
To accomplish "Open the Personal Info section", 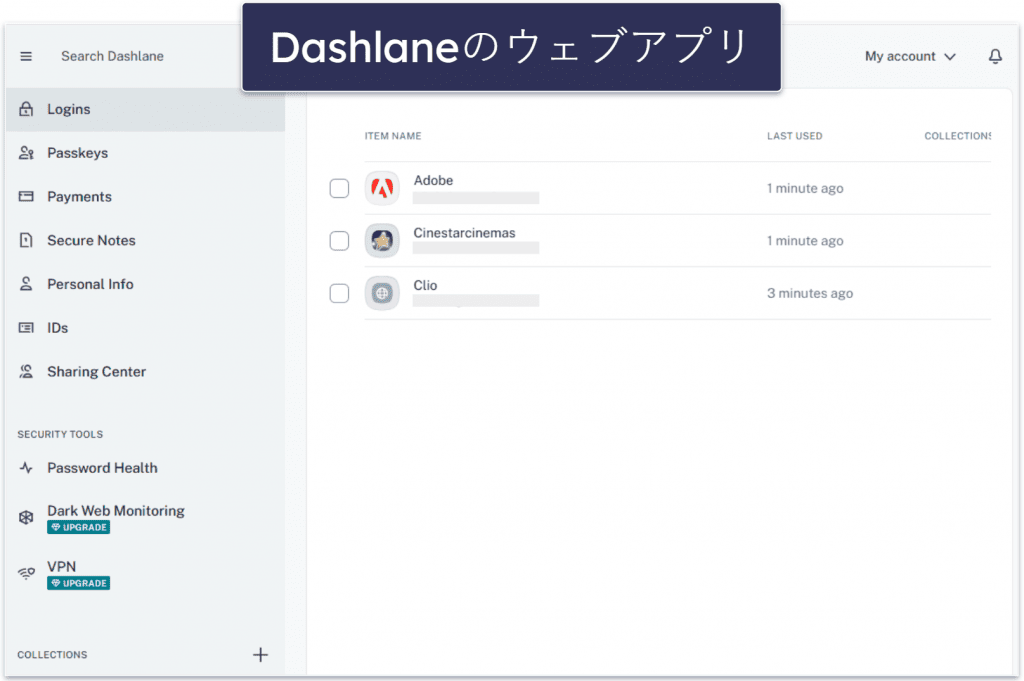I will pos(146,284).
